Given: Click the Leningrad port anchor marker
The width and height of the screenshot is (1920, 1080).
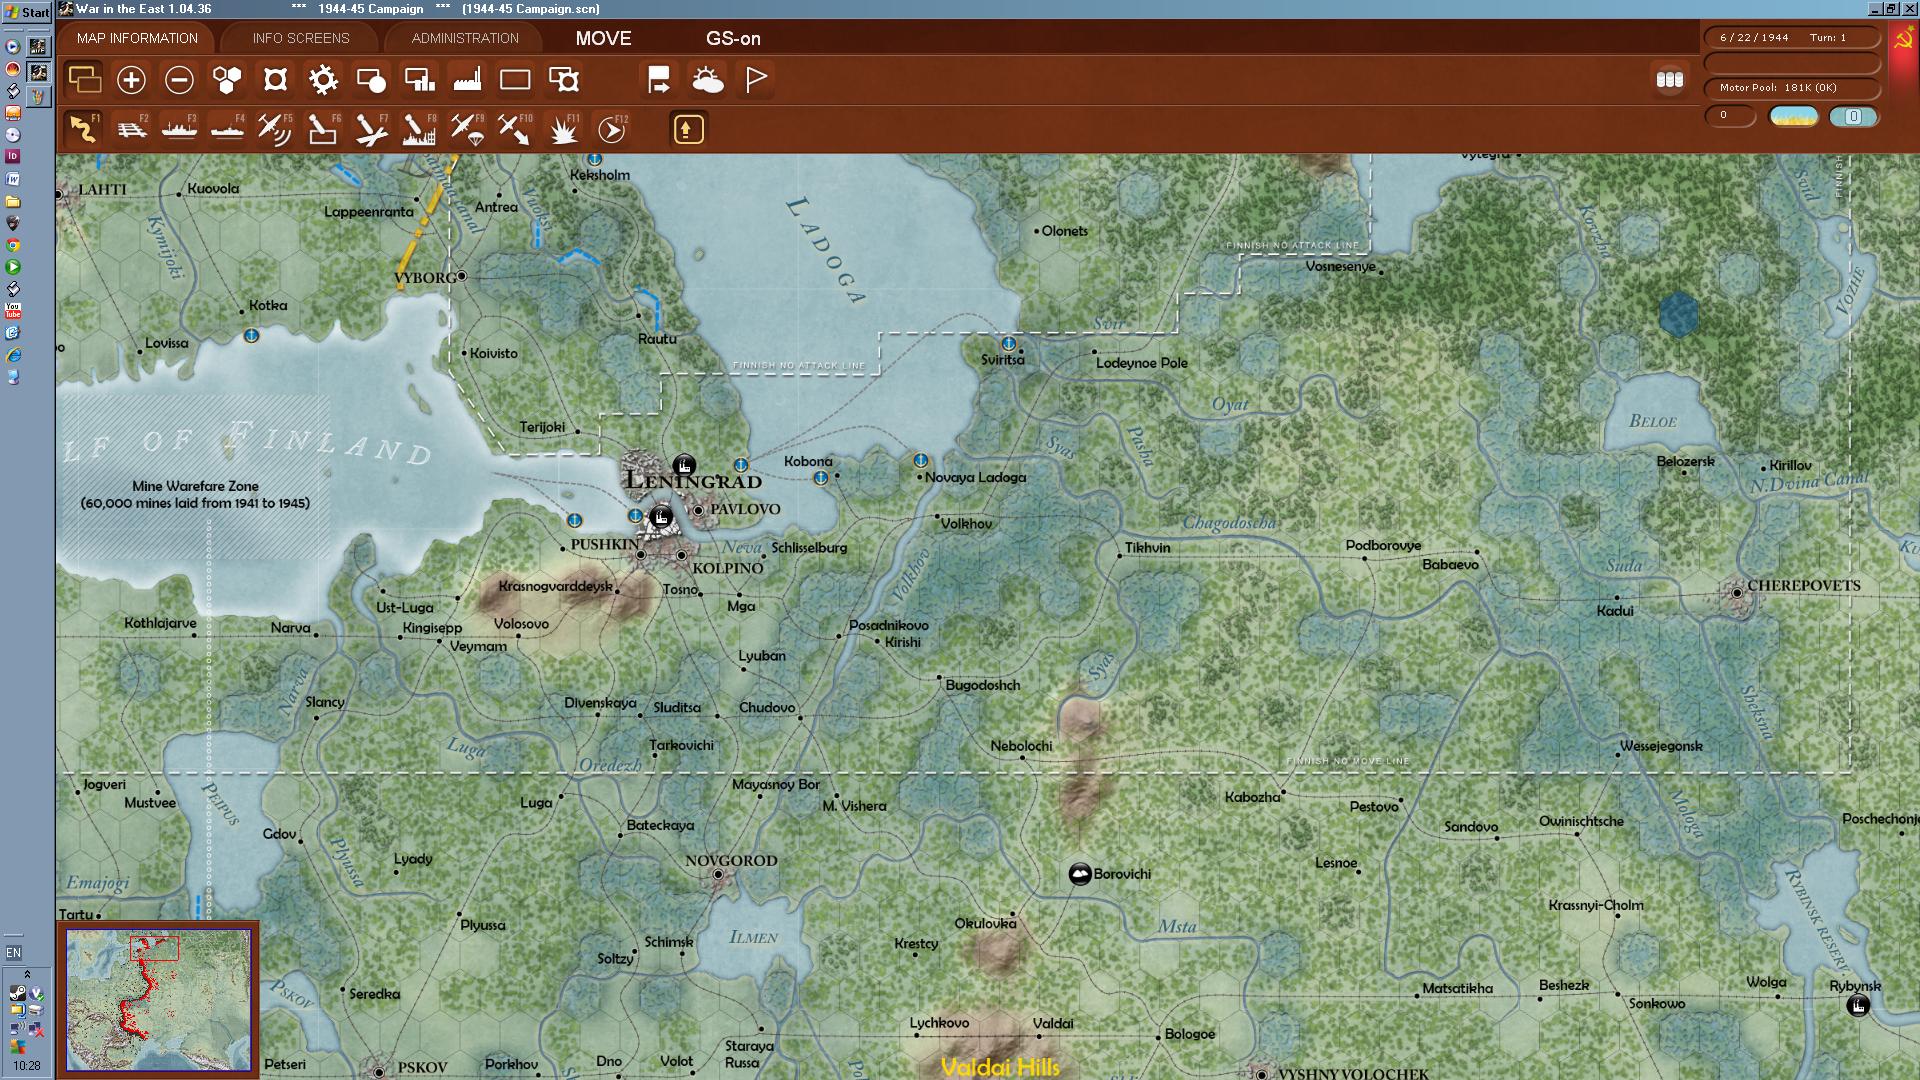Looking at the screenshot, I should 635,515.
